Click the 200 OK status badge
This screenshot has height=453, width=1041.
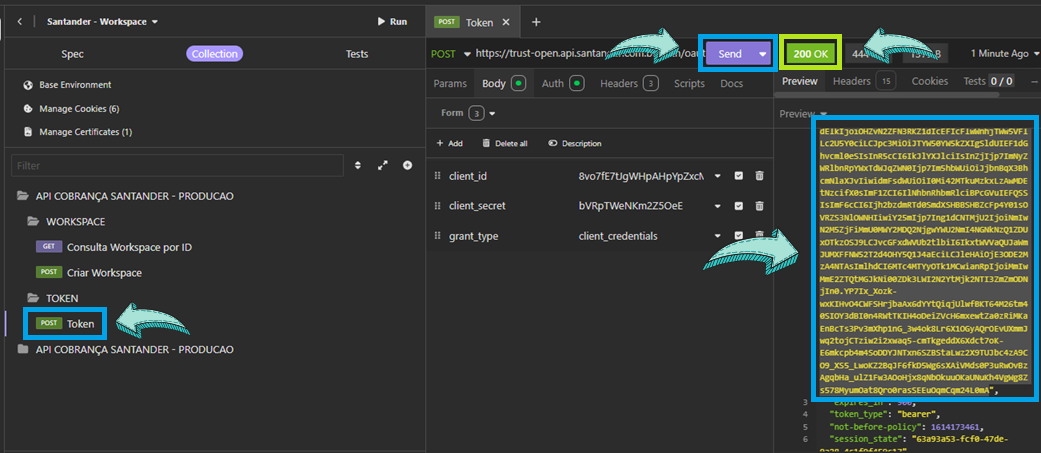tap(810, 54)
